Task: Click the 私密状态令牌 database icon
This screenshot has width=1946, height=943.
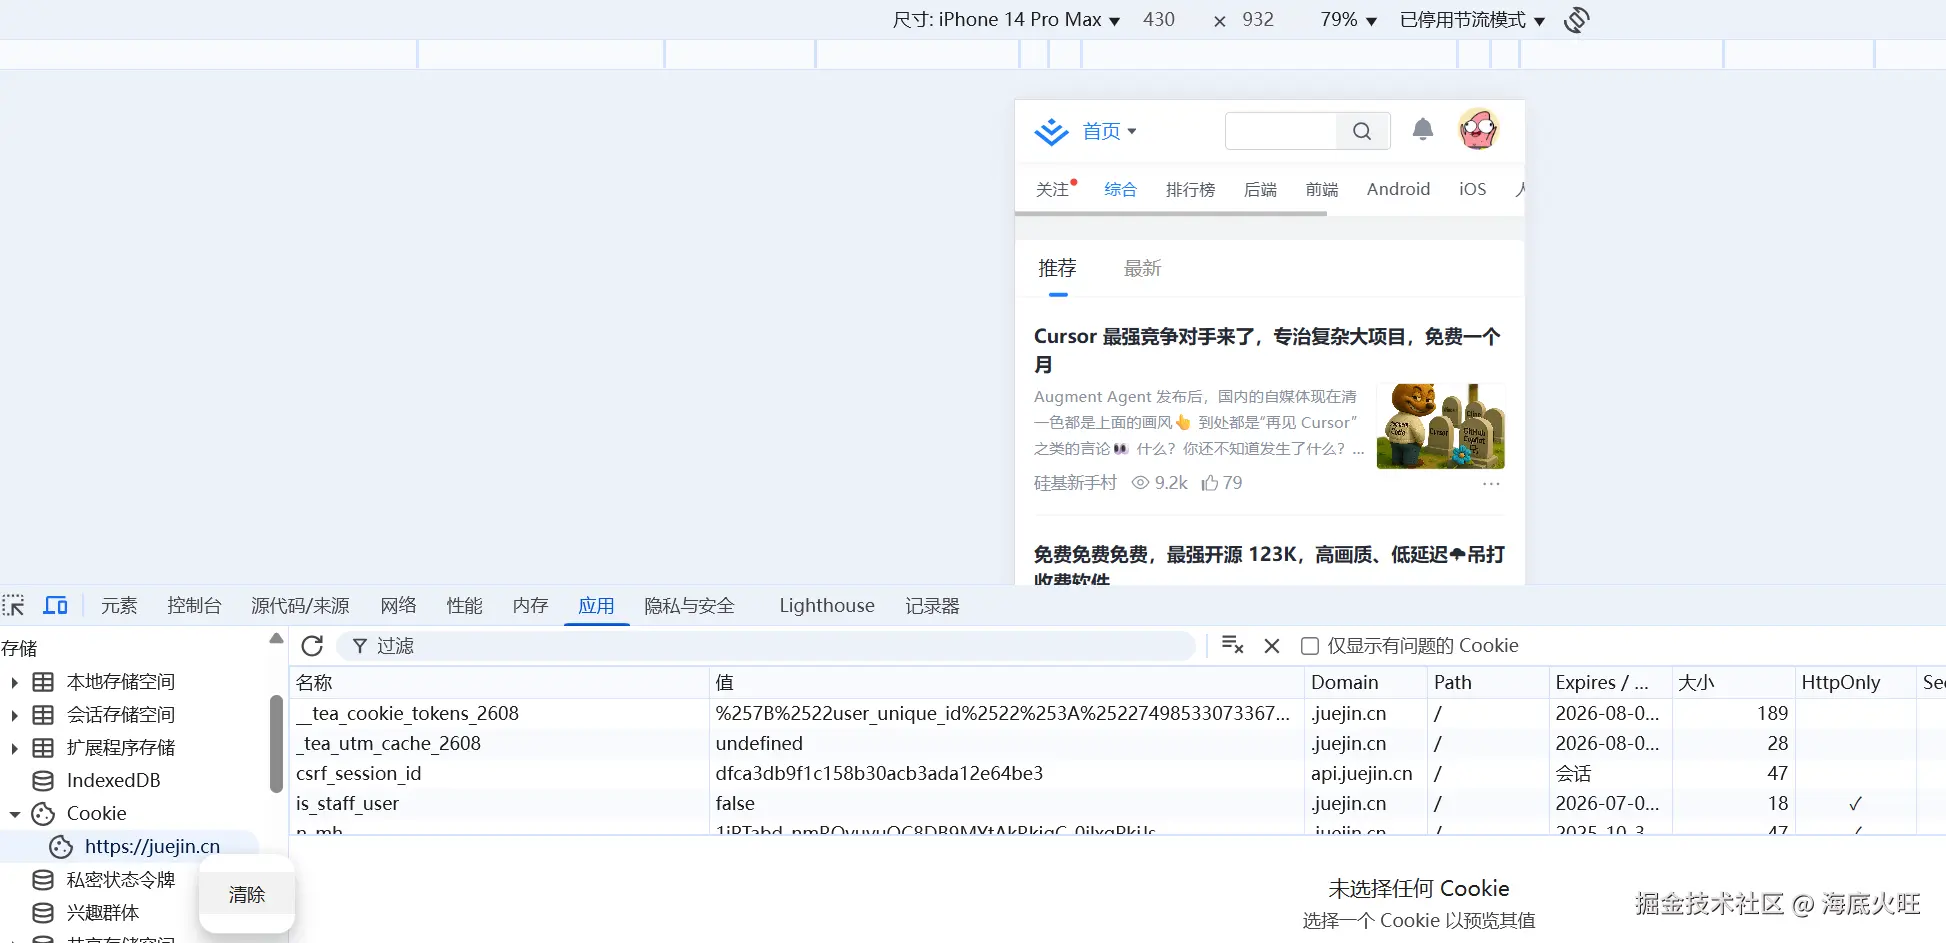Action: click(x=43, y=880)
